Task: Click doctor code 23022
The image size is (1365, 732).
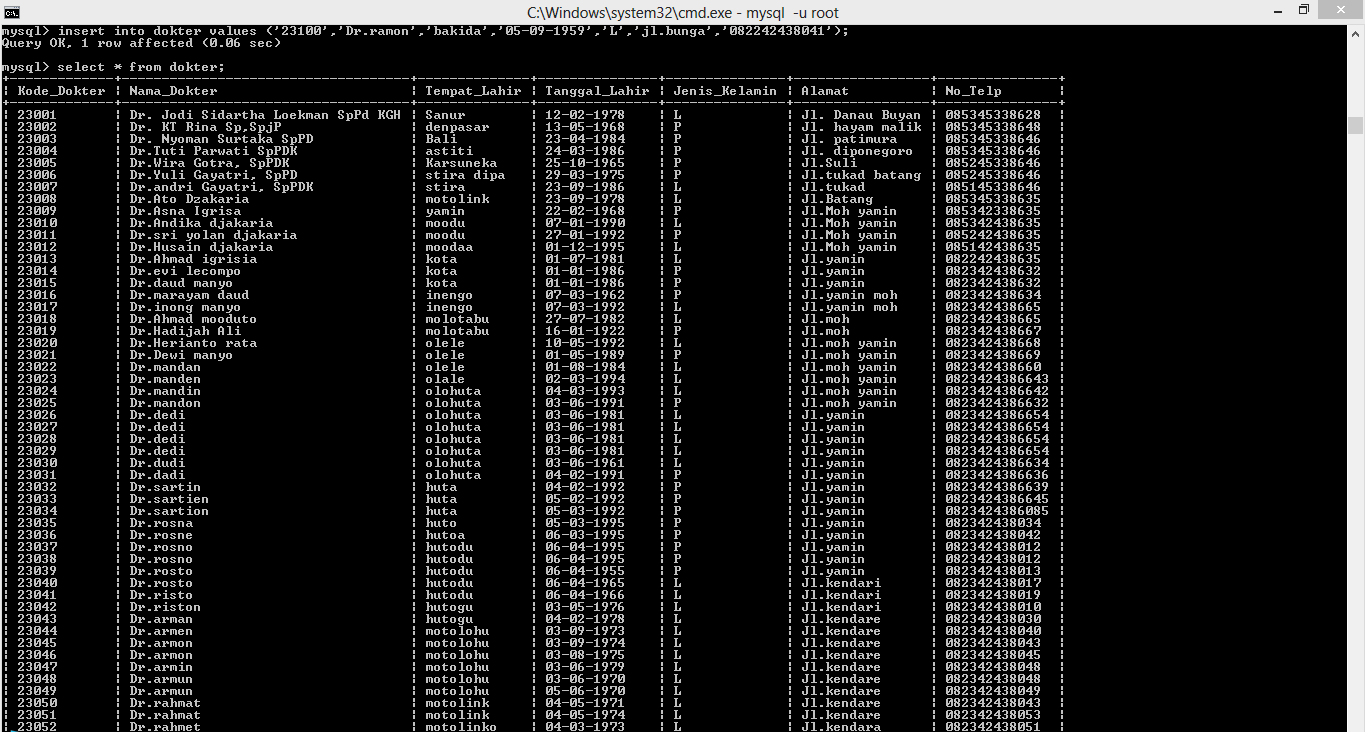Action: [37, 367]
